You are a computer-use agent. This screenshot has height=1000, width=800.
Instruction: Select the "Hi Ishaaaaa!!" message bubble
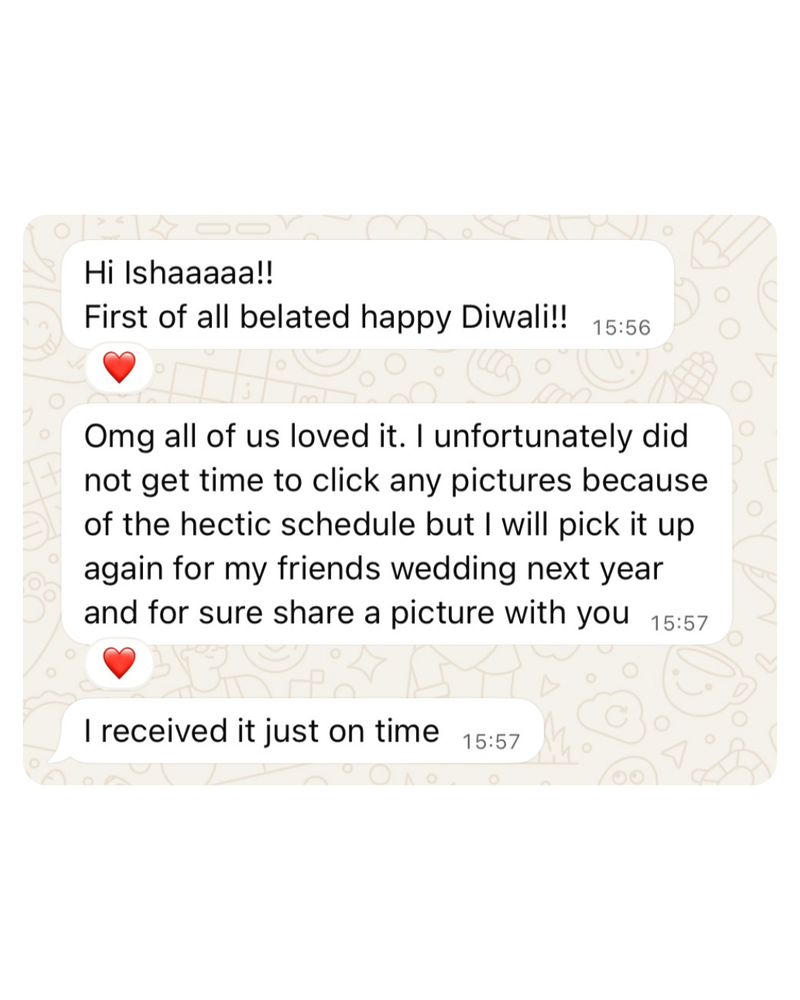click(x=368, y=295)
